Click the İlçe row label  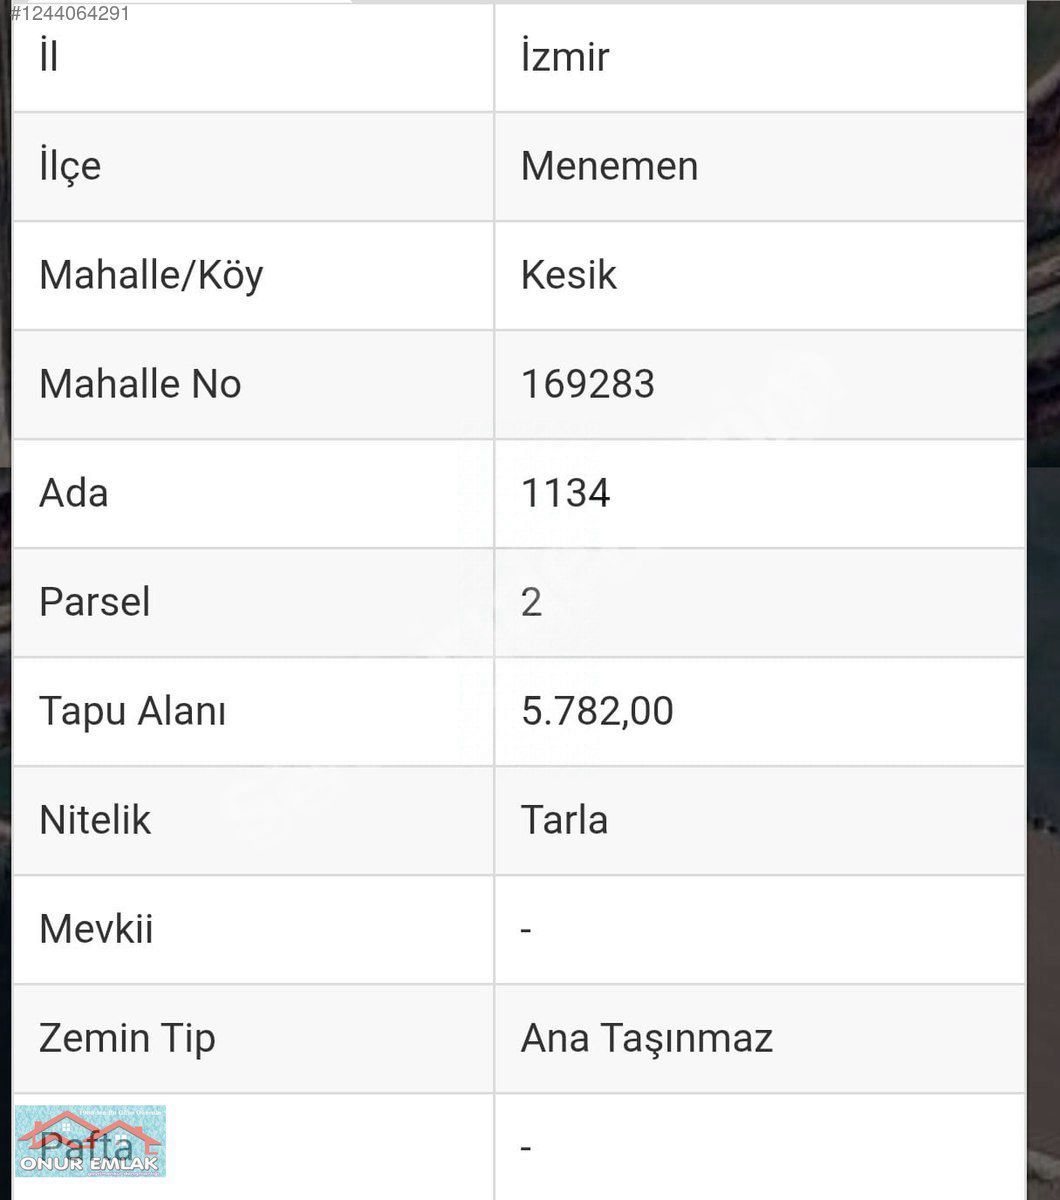[70, 166]
